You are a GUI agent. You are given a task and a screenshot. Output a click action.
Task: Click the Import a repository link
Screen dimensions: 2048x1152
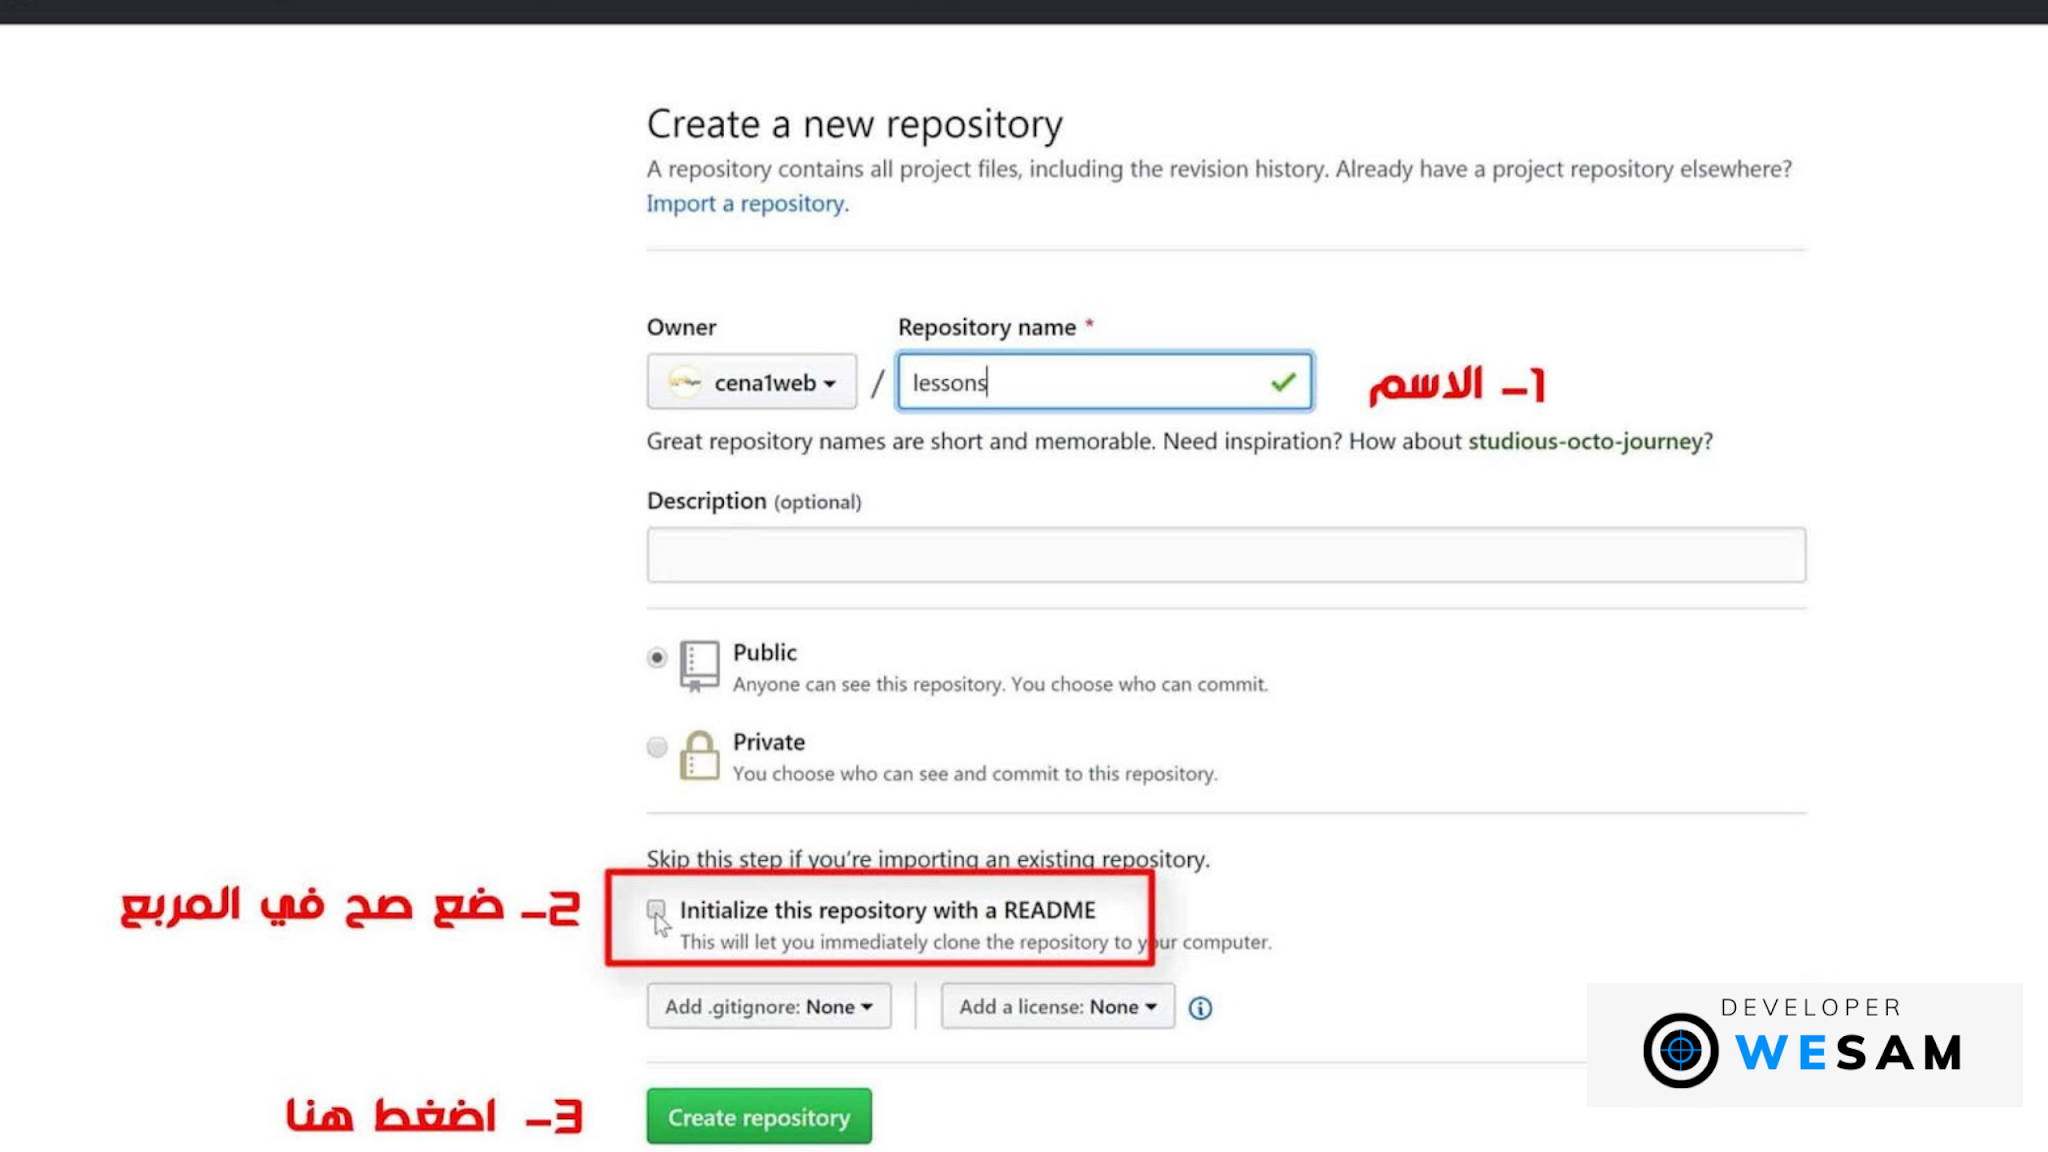pos(744,203)
